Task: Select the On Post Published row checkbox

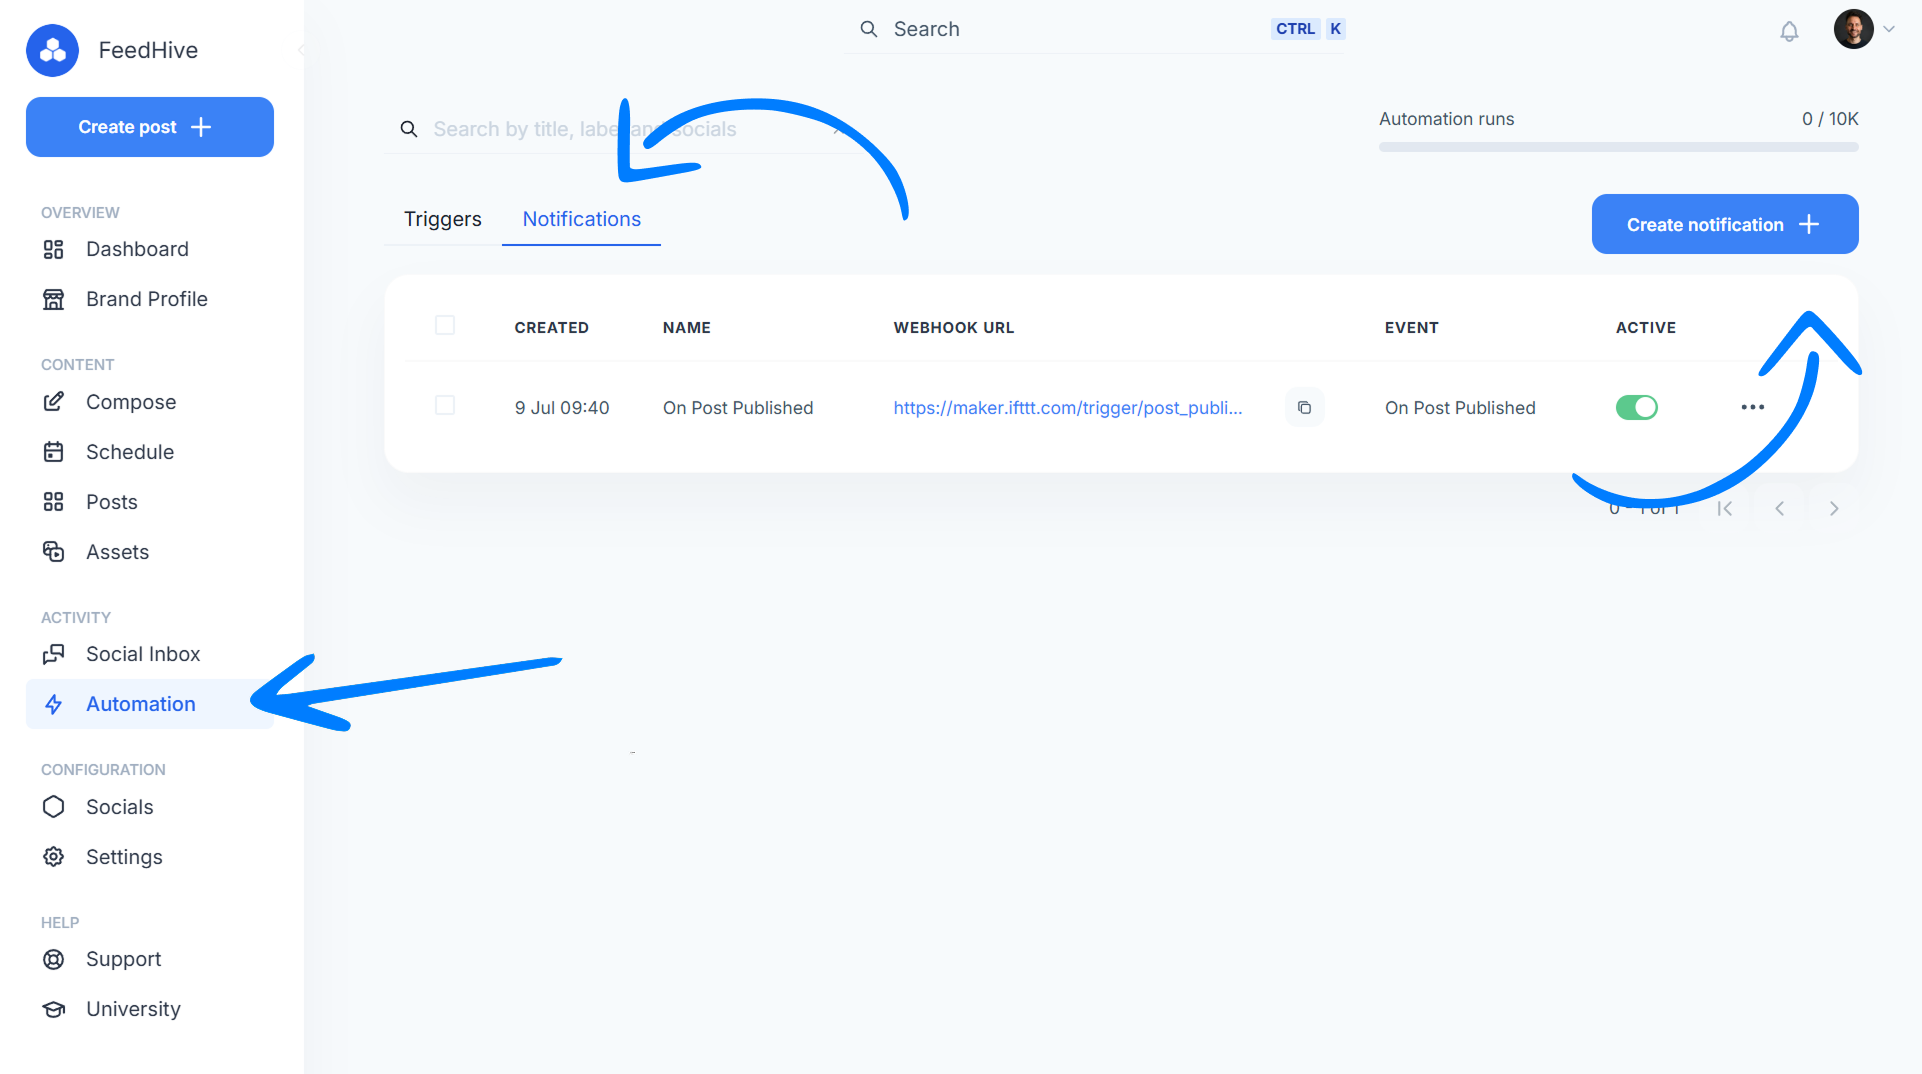Action: tap(445, 406)
